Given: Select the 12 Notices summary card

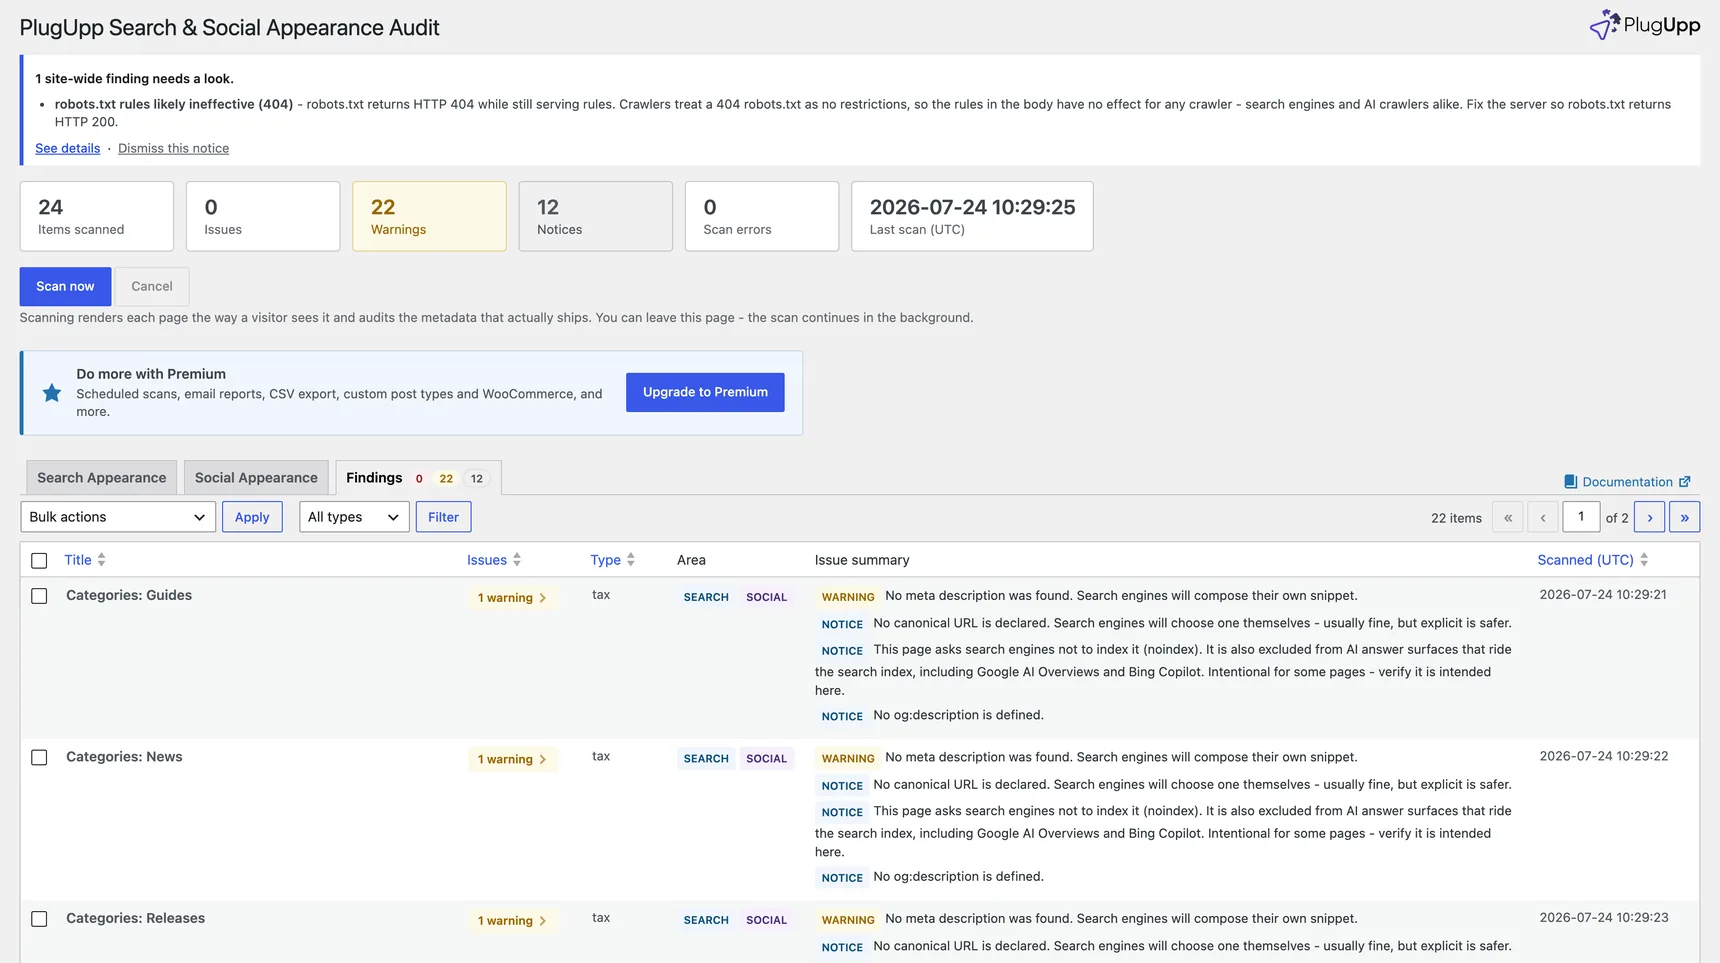Looking at the screenshot, I should (595, 216).
